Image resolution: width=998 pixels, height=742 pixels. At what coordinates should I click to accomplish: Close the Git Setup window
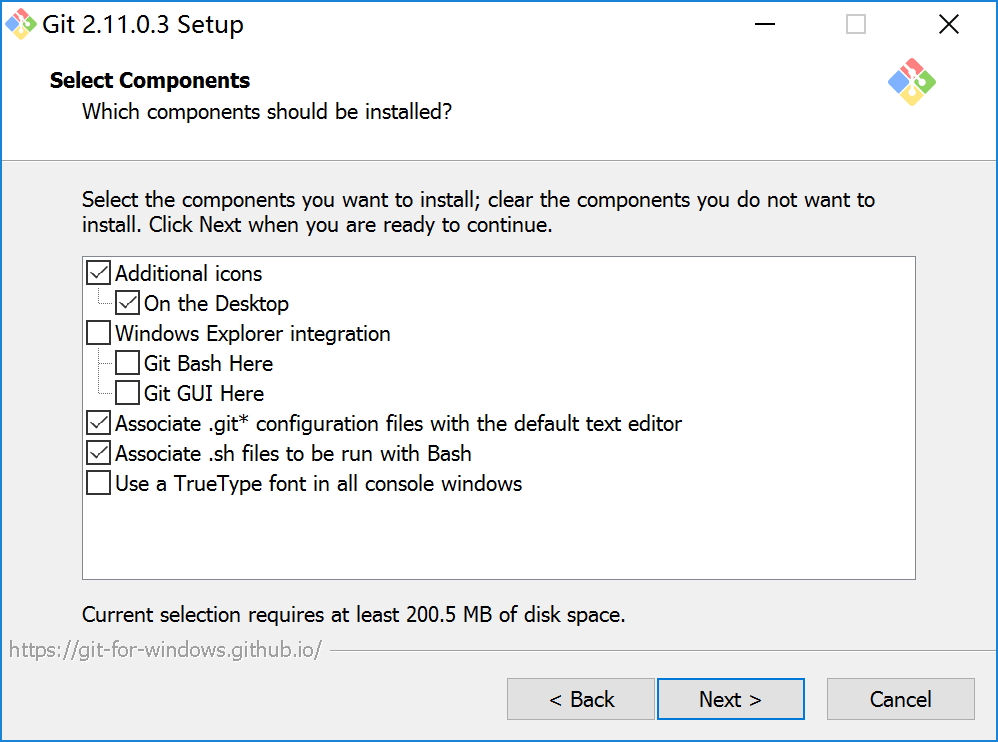pyautogui.click(x=949, y=25)
